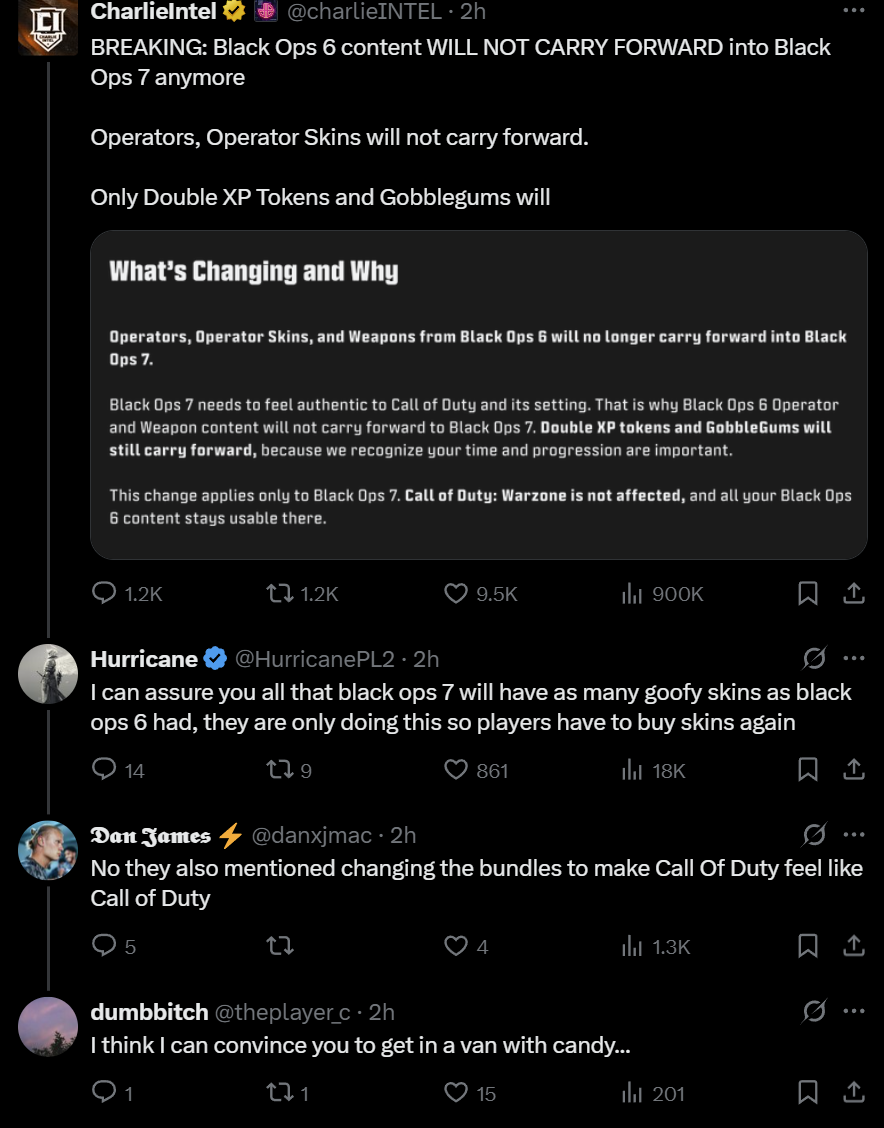Bookmark the dumbbitch user's reply
Viewport: 884px width, 1128px height.
(808, 1092)
